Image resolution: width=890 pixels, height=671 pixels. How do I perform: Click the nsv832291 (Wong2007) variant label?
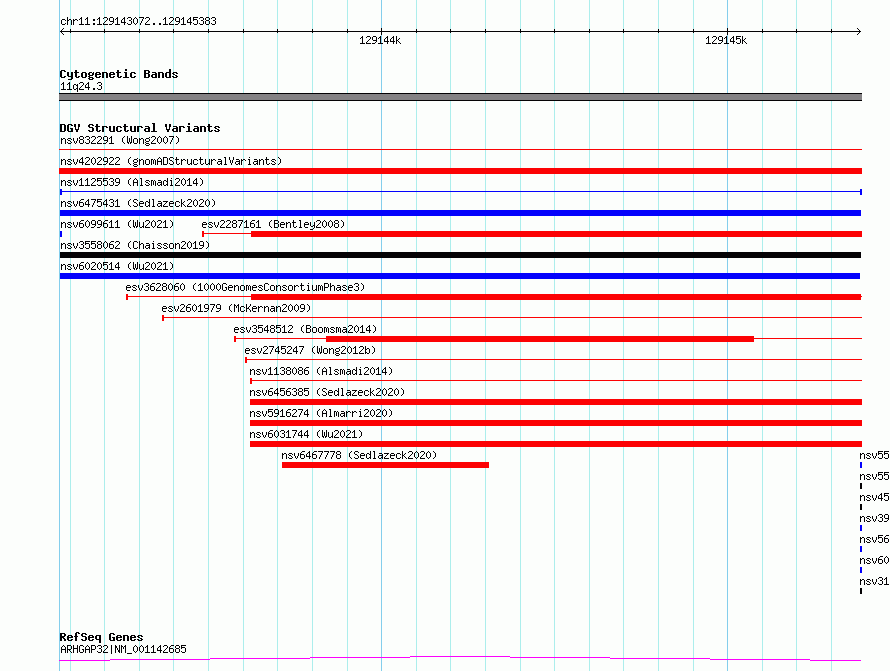(120, 140)
